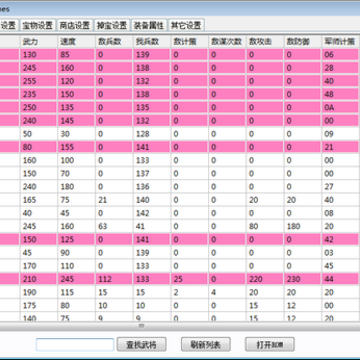Click the 打开ROM button

(x=270, y=344)
